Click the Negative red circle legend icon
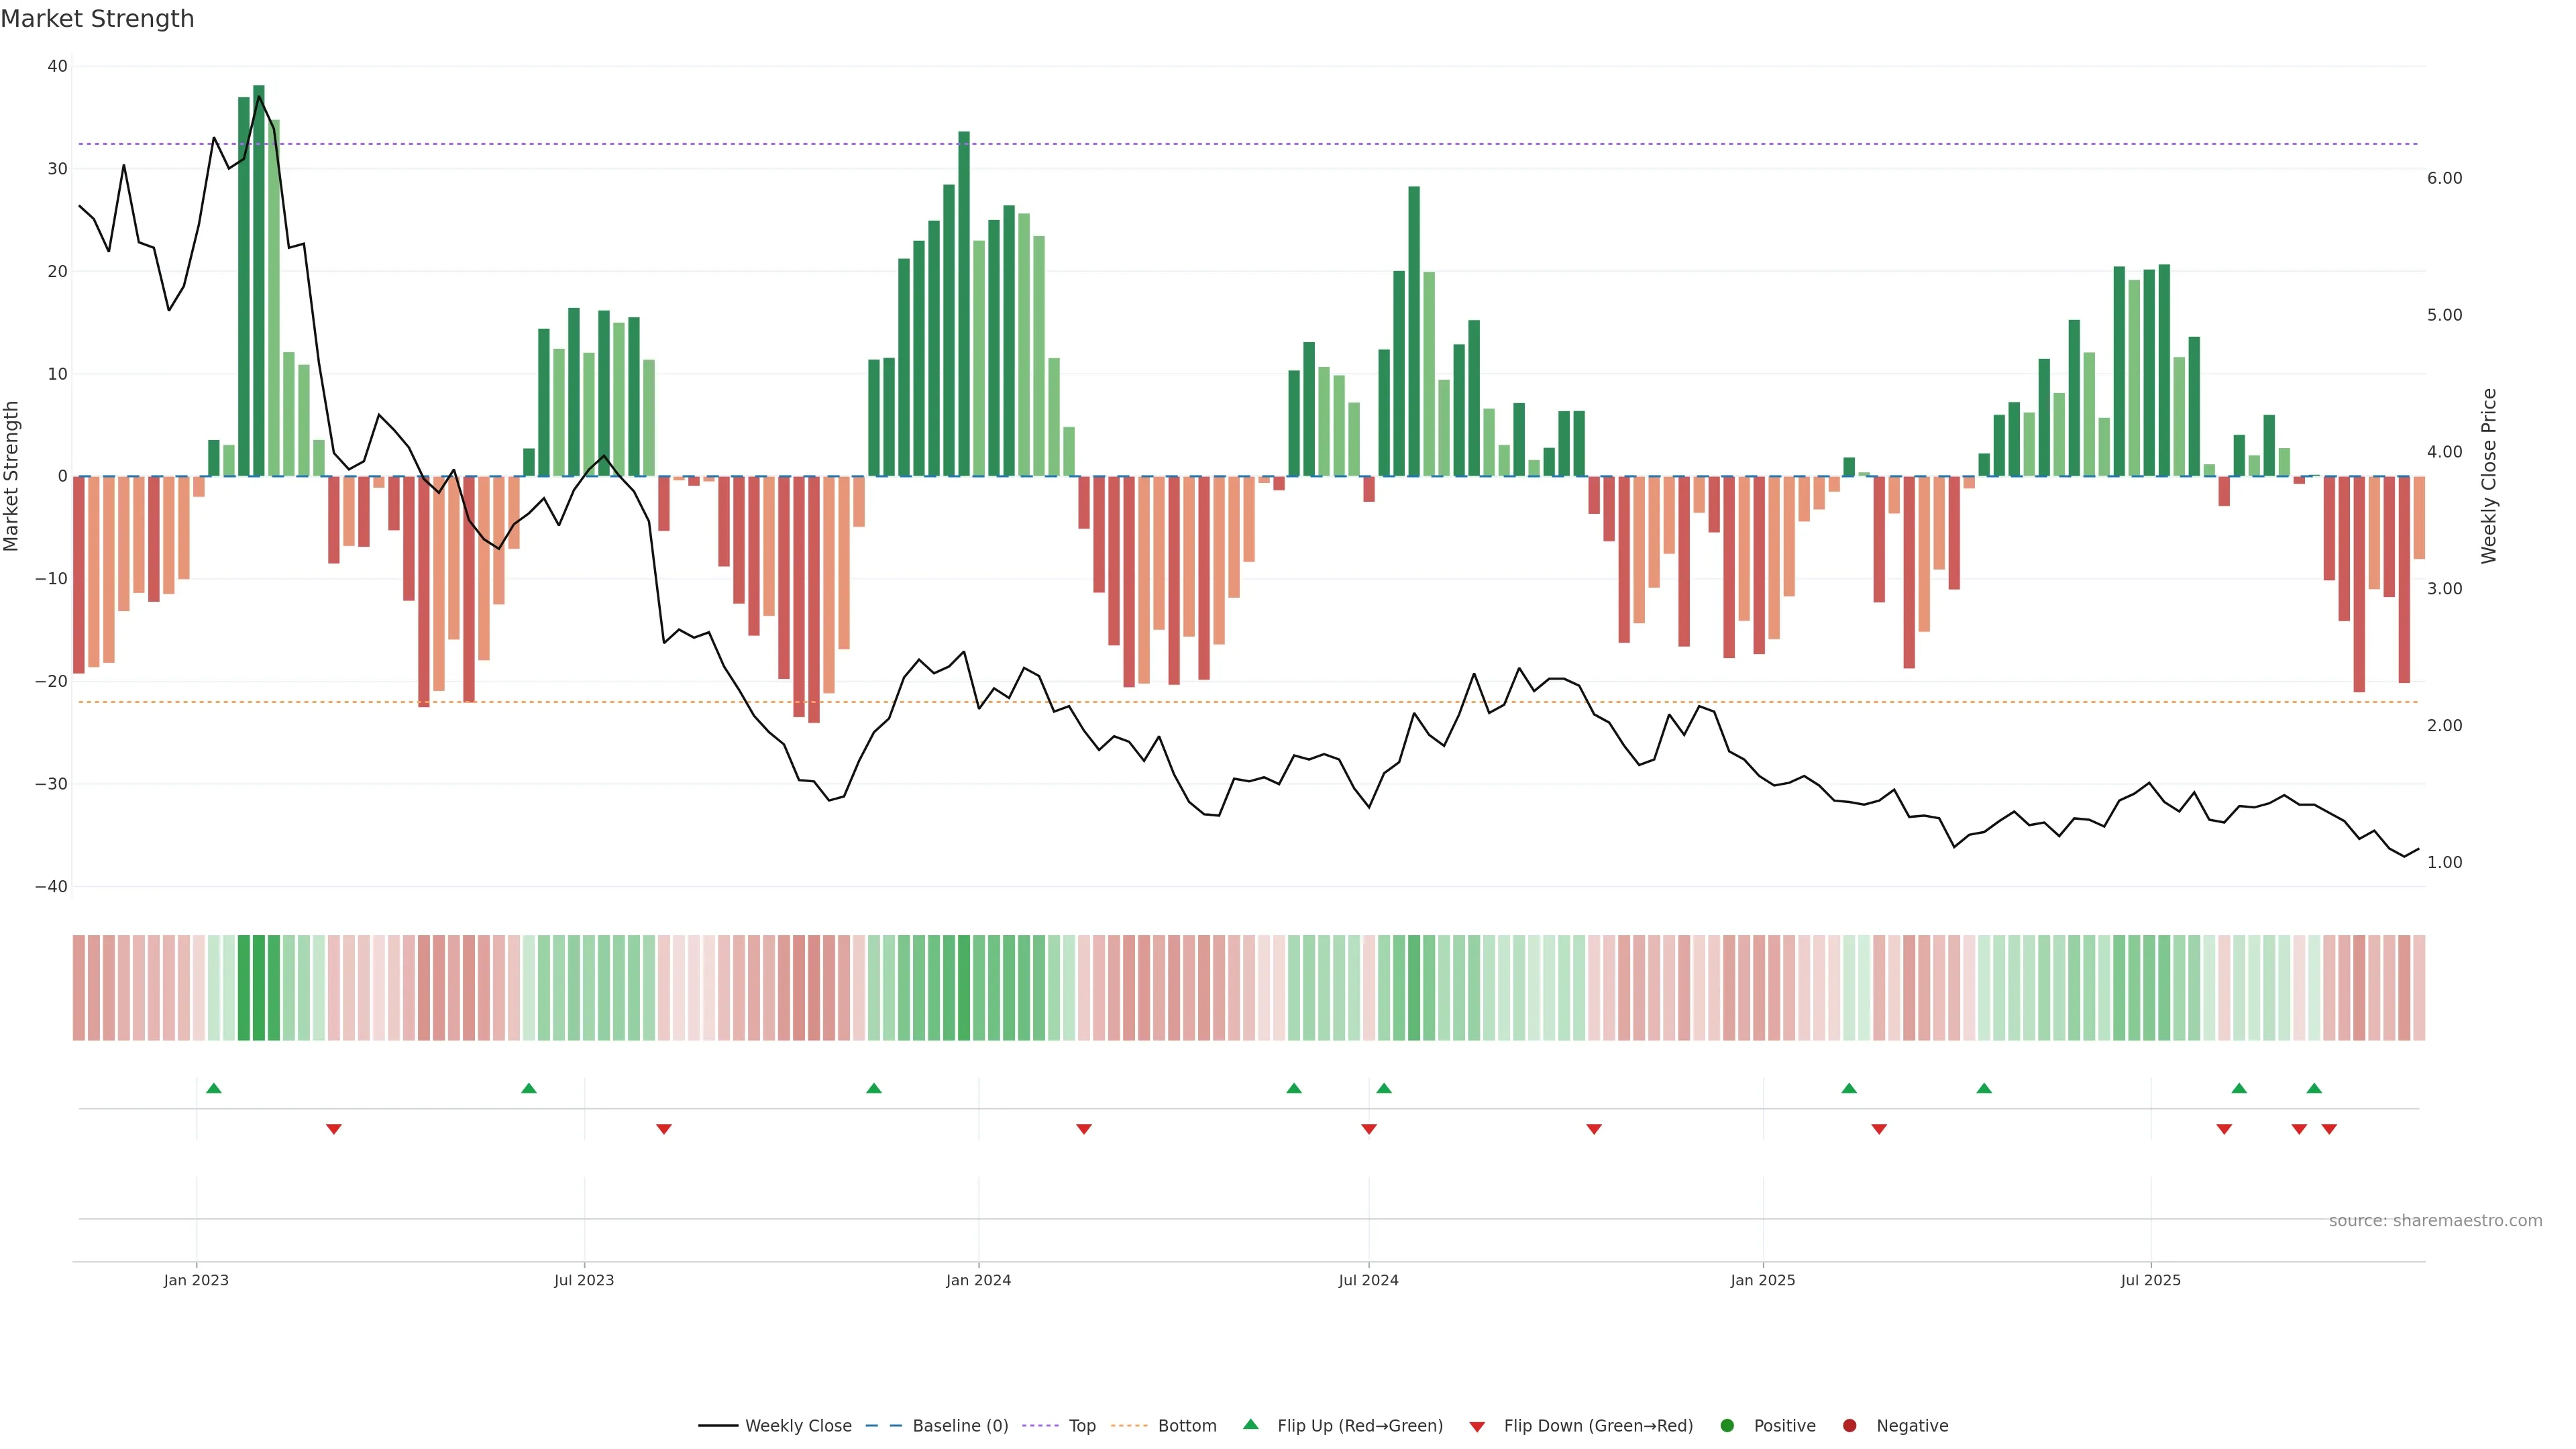The width and height of the screenshot is (2576, 1449). [1849, 1425]
